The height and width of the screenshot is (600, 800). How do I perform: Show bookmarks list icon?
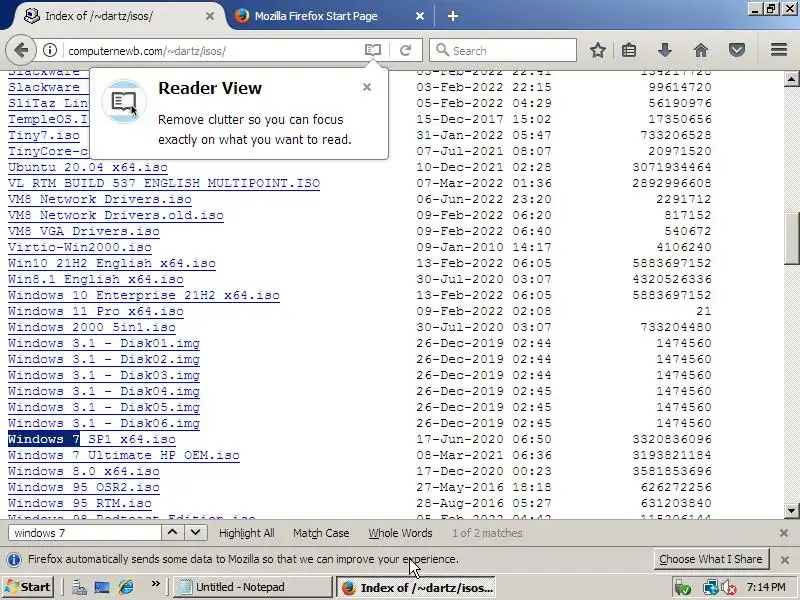click(629, 50)
